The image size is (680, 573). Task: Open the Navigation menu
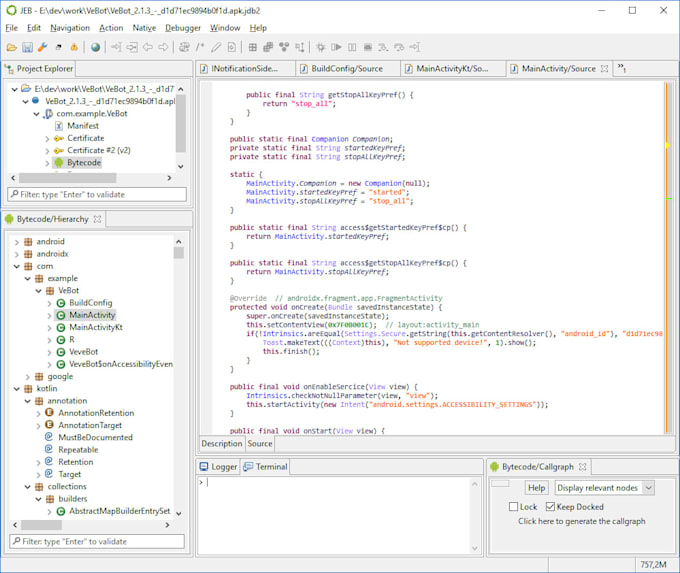click(x=70, y=28)
